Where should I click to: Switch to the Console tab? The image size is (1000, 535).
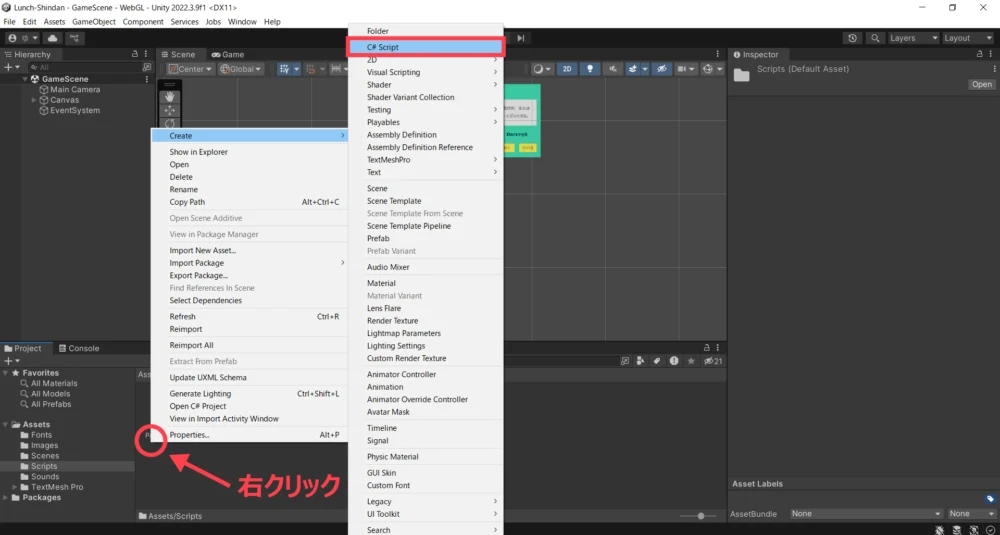point(79,348)
